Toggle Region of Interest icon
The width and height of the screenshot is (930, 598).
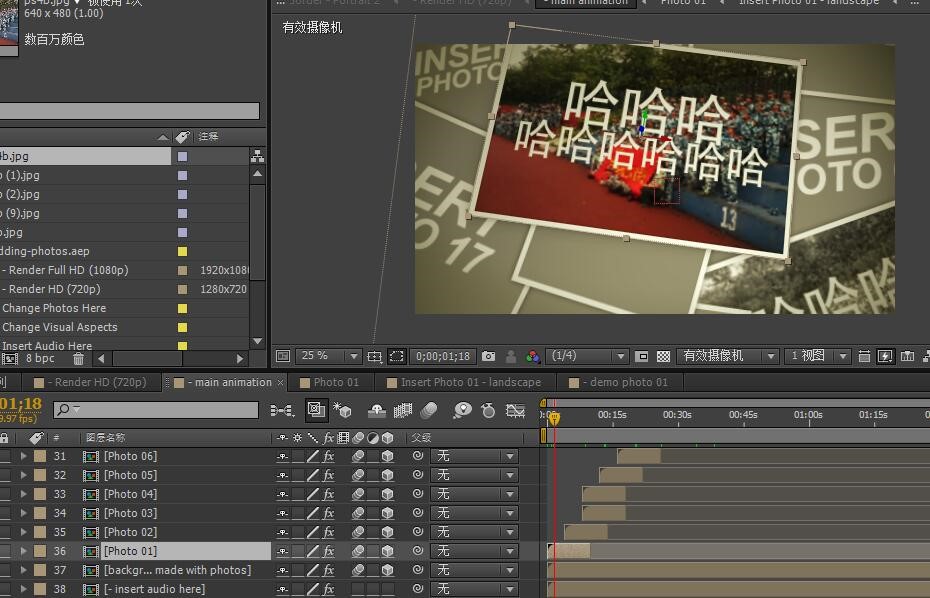click(x=641, y=356)
